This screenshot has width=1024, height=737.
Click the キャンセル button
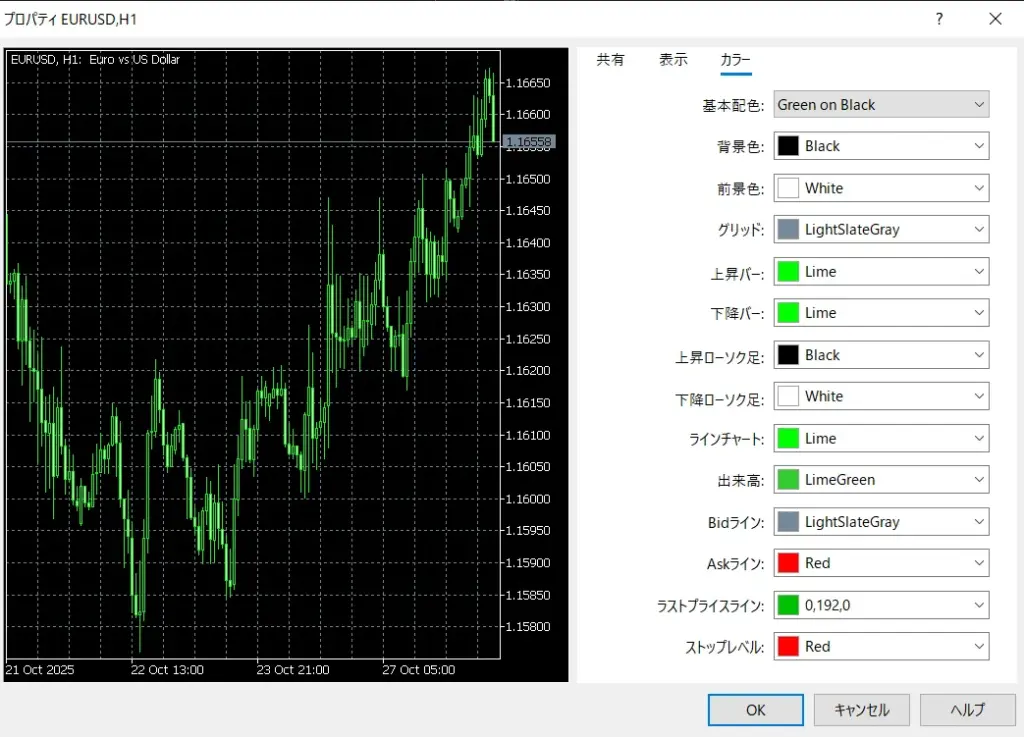[861, 710]
